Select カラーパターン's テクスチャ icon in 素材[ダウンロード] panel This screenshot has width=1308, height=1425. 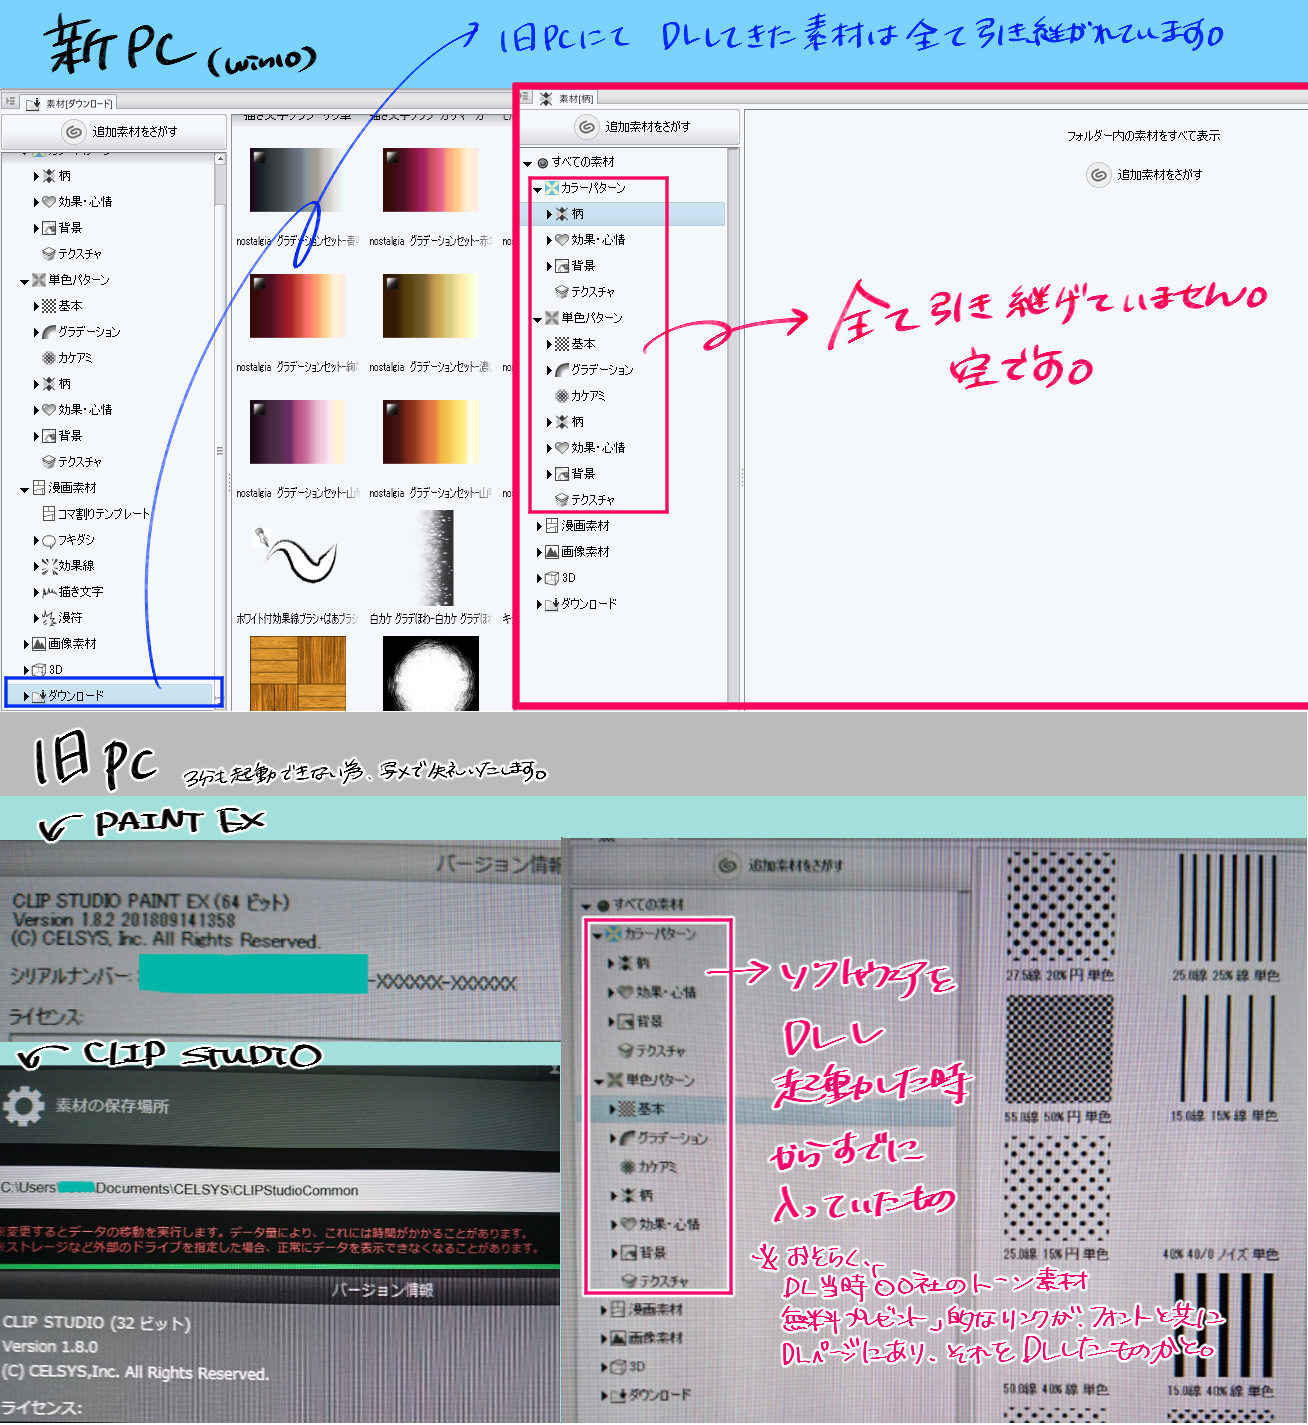tap(49, 254)
